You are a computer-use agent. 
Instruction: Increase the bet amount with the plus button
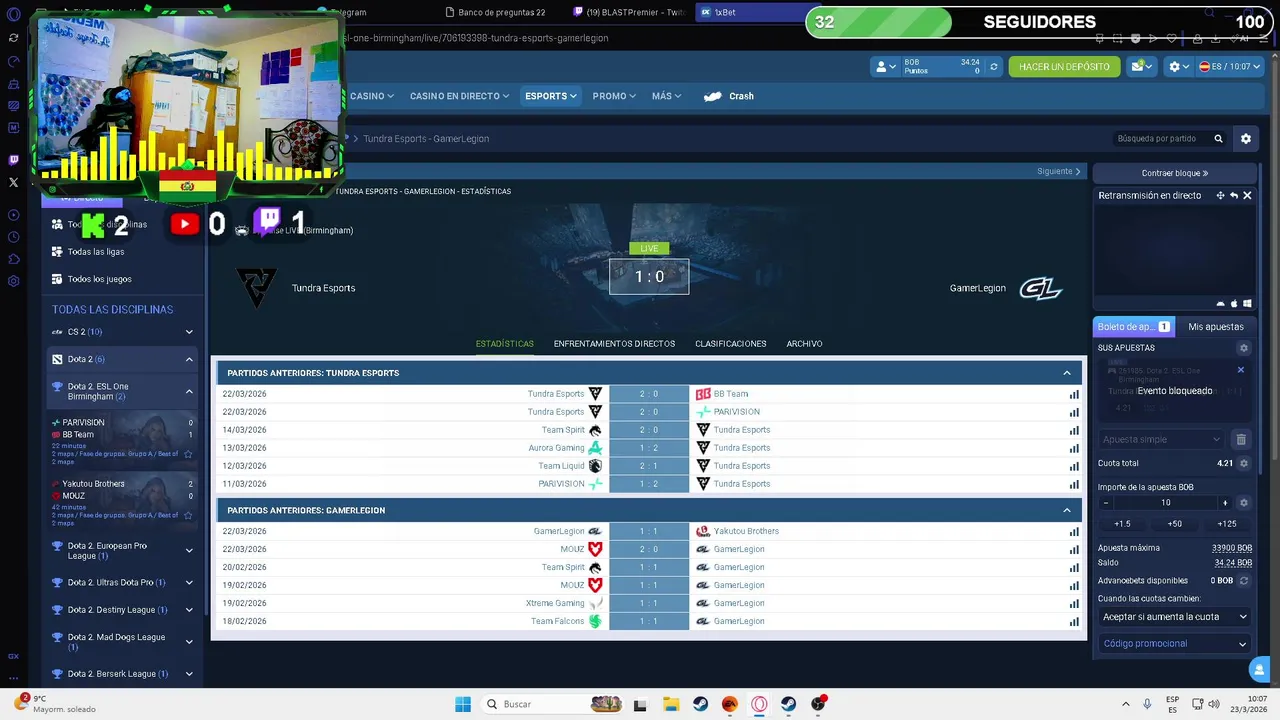point(1225,503)
